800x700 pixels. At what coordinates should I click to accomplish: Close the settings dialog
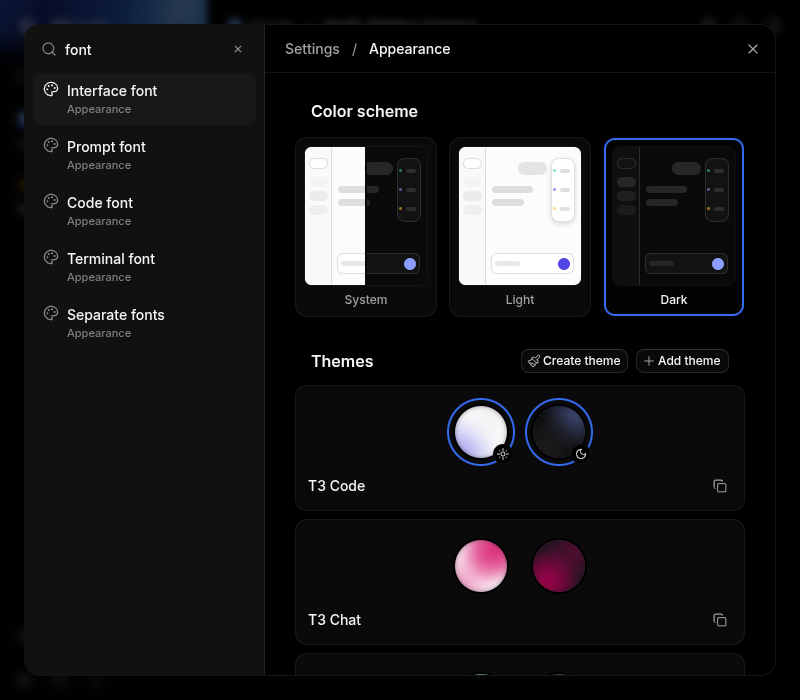click(x=753, y=49)
